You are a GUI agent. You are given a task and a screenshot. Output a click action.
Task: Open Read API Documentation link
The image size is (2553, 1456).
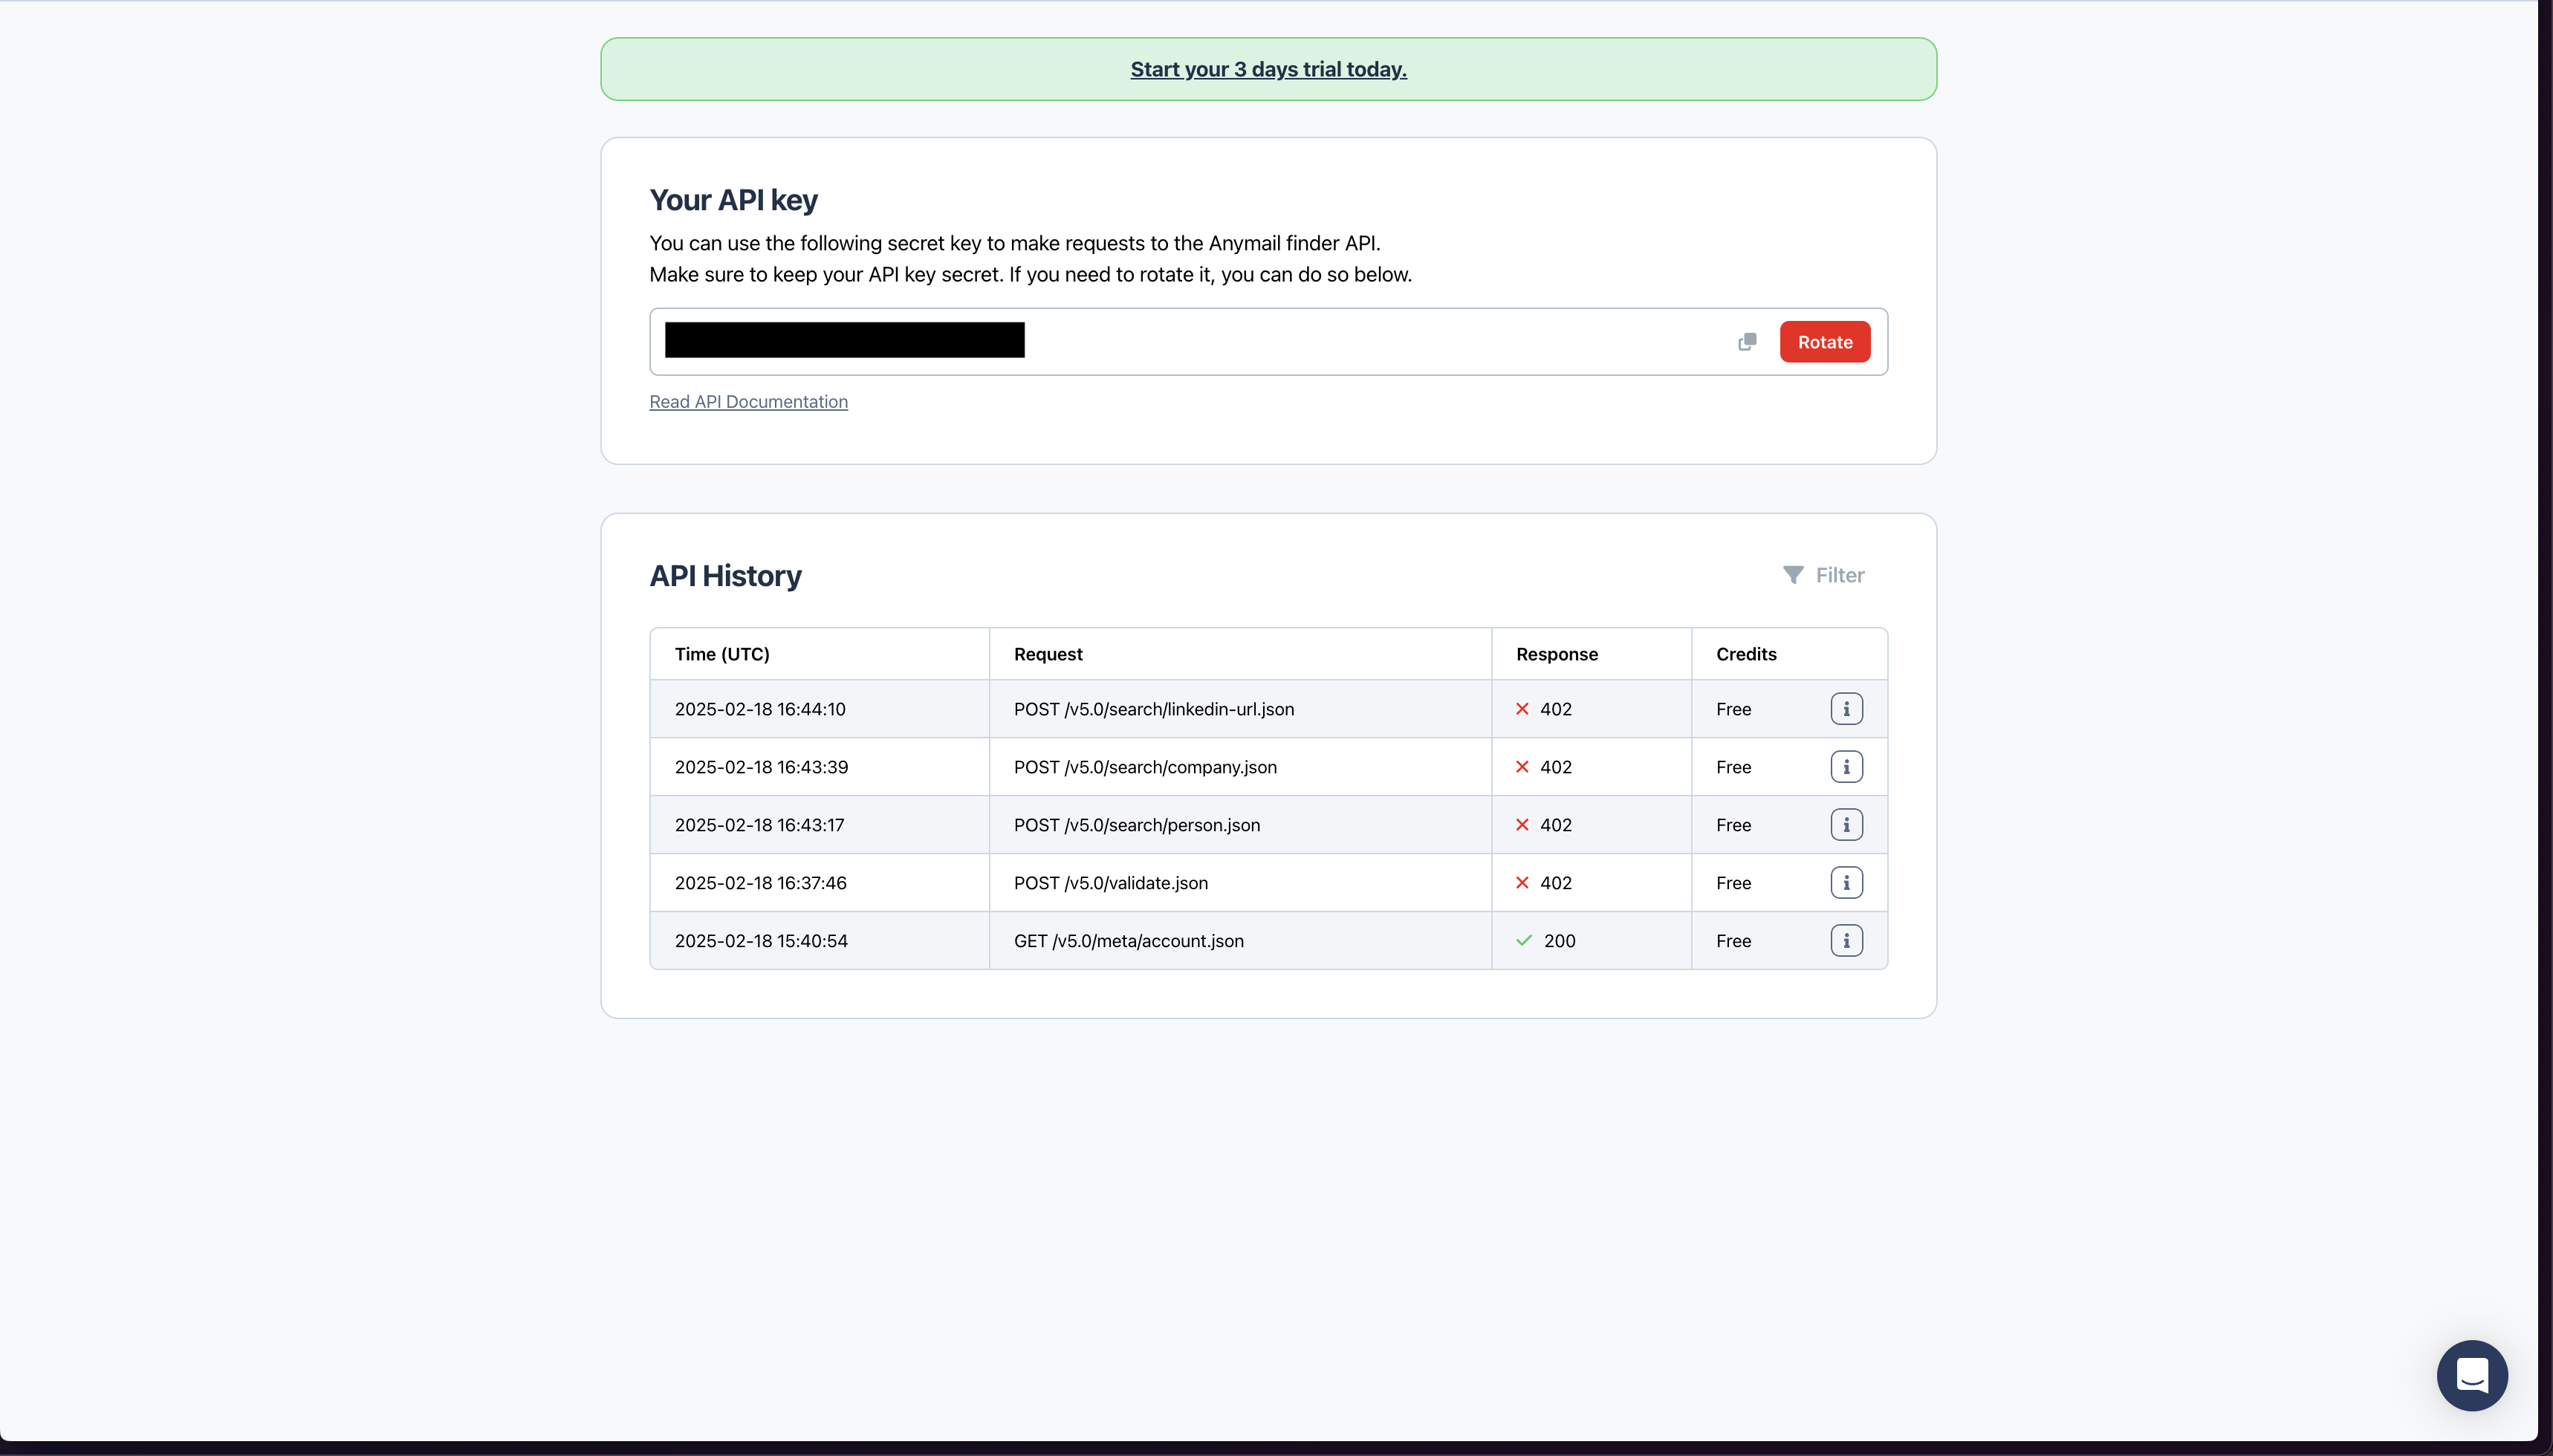click(748, 402)
